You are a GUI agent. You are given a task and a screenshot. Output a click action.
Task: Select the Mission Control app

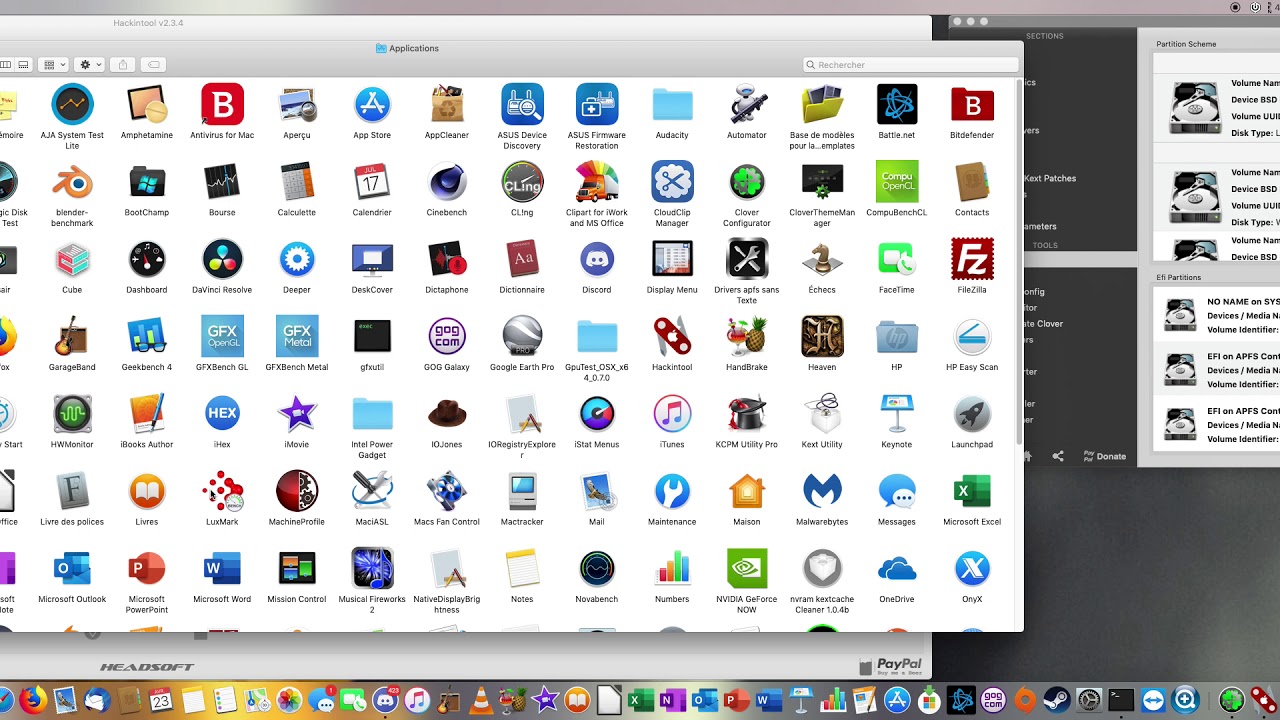point(297,569)
